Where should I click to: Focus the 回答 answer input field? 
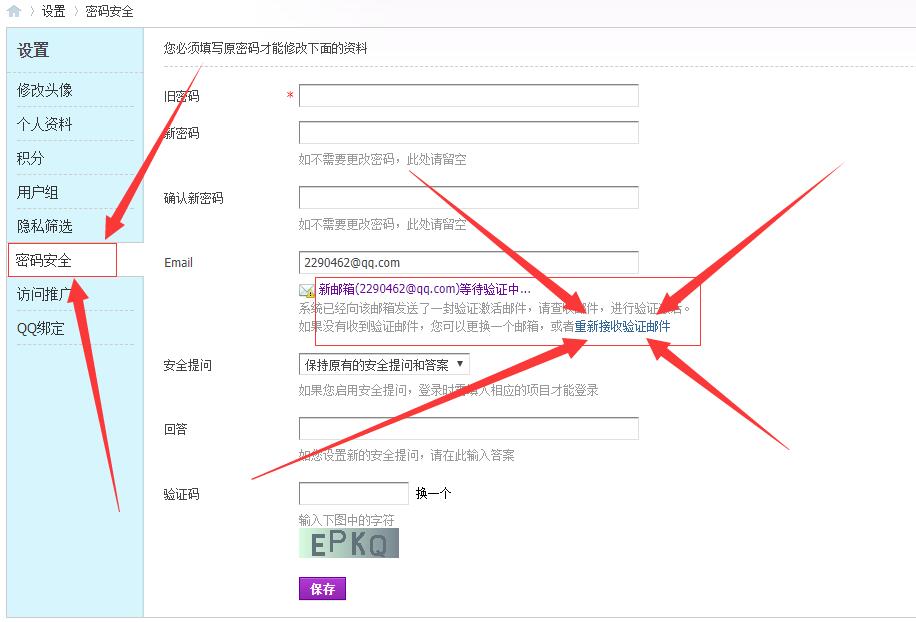tap(469, 429)
